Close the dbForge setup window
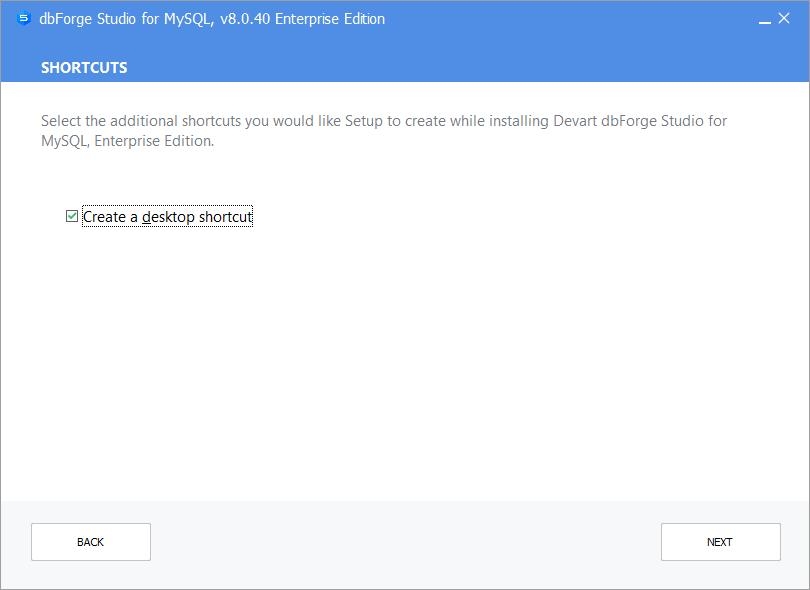The image size is (810, 590). tap(784, 19)
